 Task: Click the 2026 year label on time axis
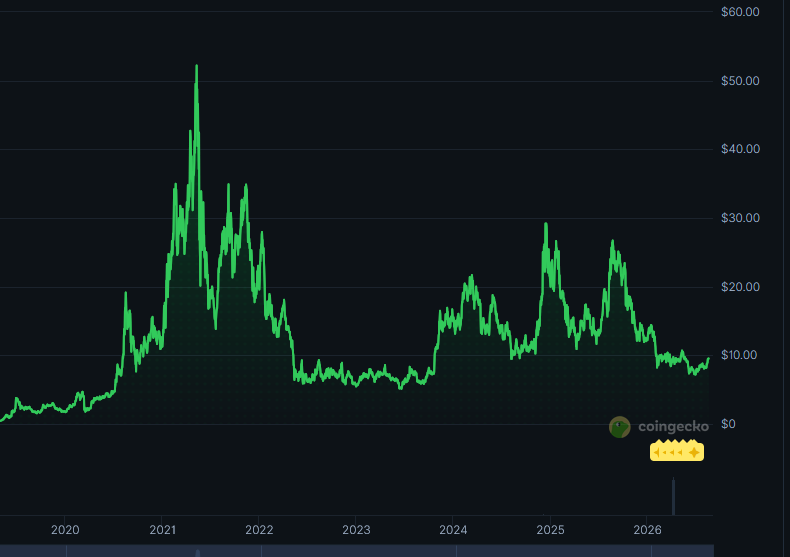(647, 530)
